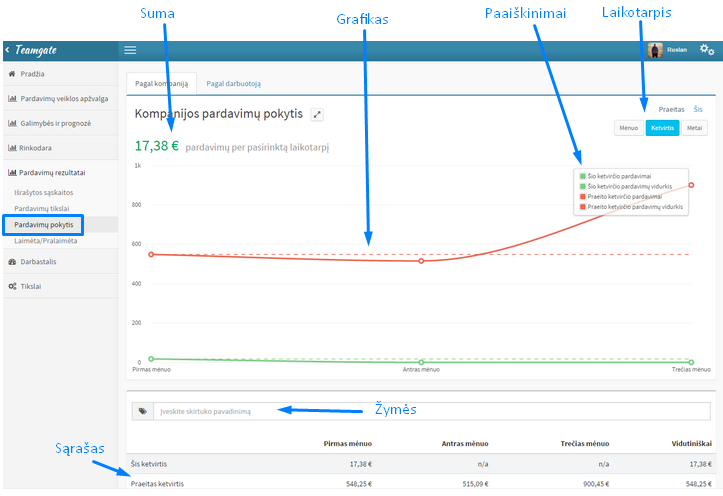Toggle Praeito ketvirčio pardavimų vidurkis legend entry
Image resolution: width=723 pixels, height=496 pixels.
[631, 207]
